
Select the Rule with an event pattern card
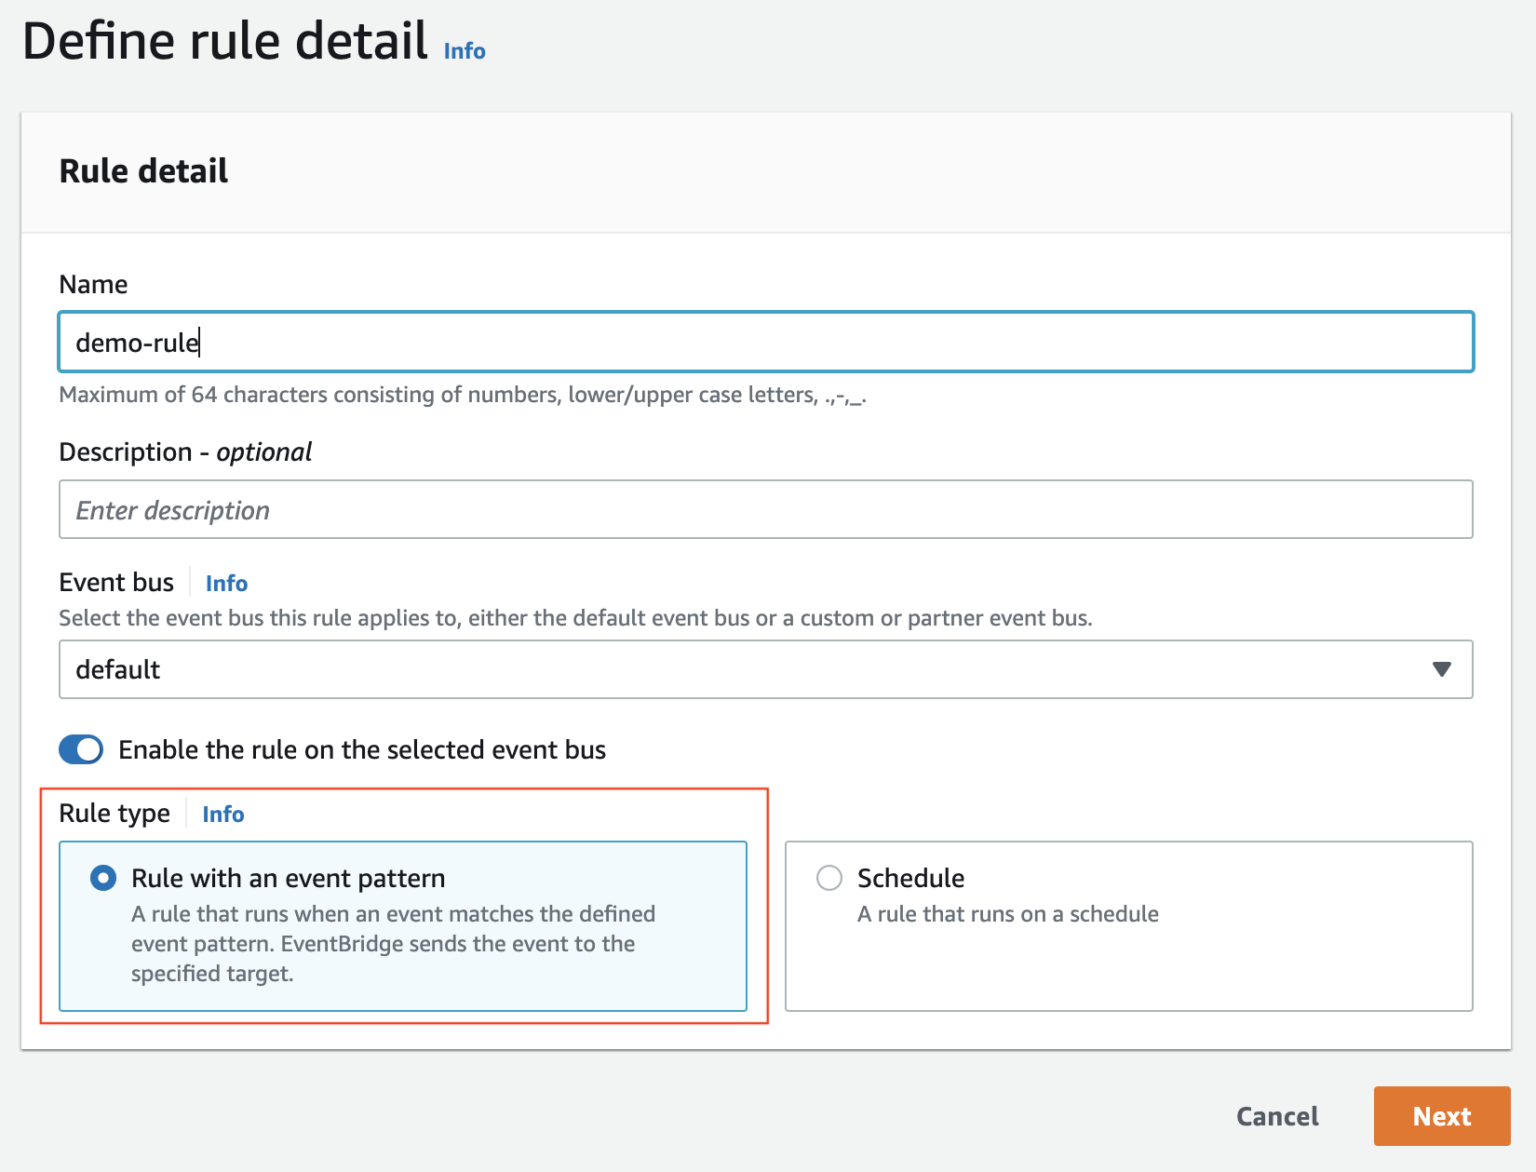coord(402,927)
